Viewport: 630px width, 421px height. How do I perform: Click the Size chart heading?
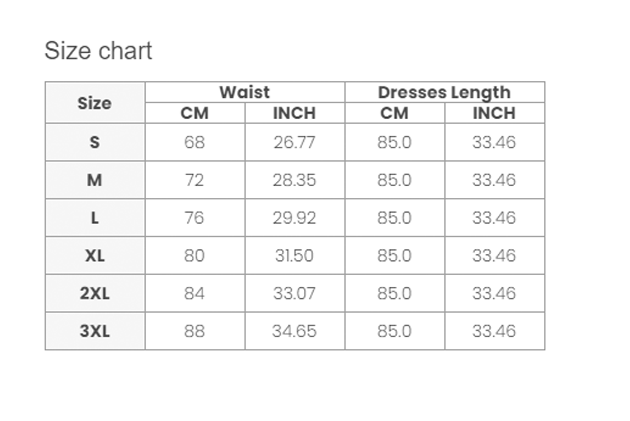pyautogui.click(x=98, y=51)
